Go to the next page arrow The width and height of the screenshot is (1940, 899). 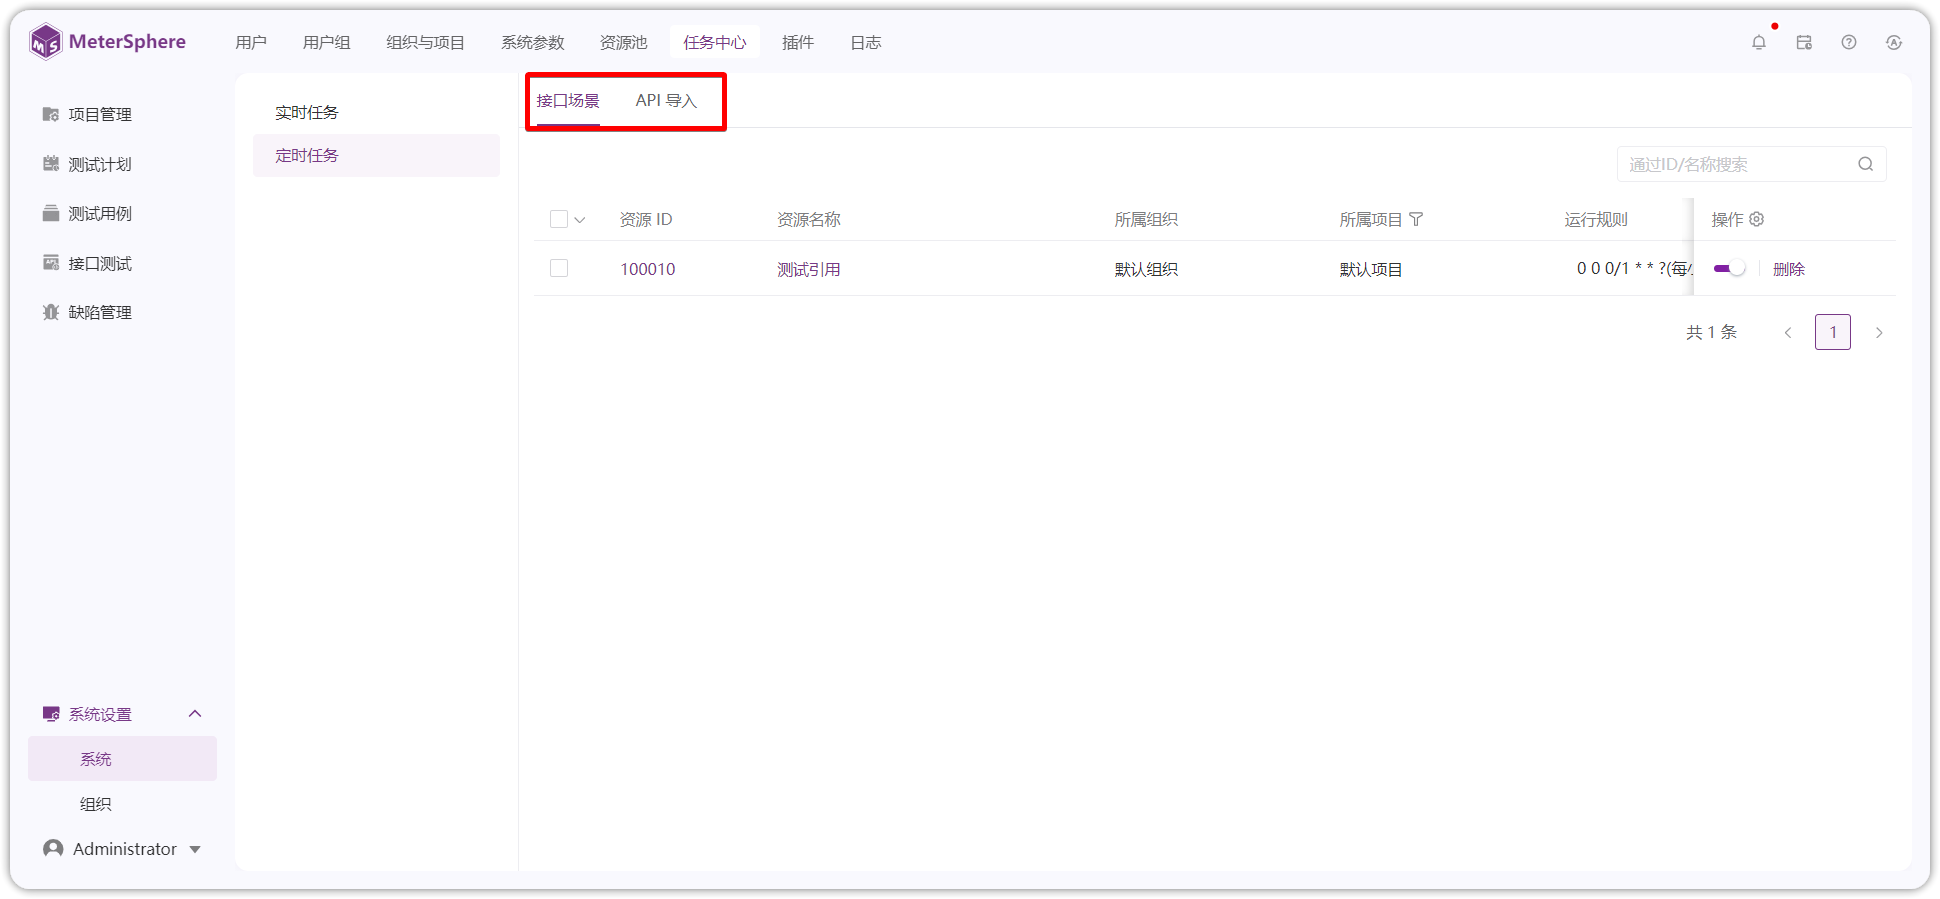pyautogui.click(x=1879, y=332)
